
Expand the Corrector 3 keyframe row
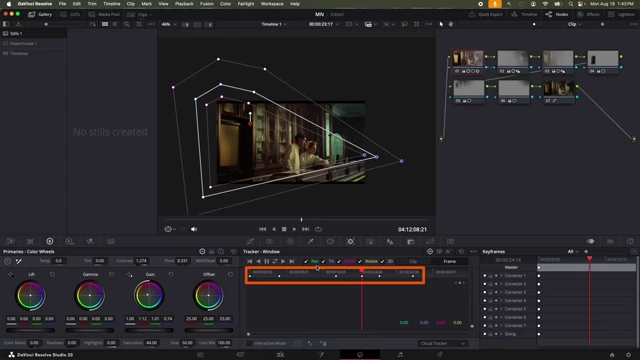click(501, 292)
